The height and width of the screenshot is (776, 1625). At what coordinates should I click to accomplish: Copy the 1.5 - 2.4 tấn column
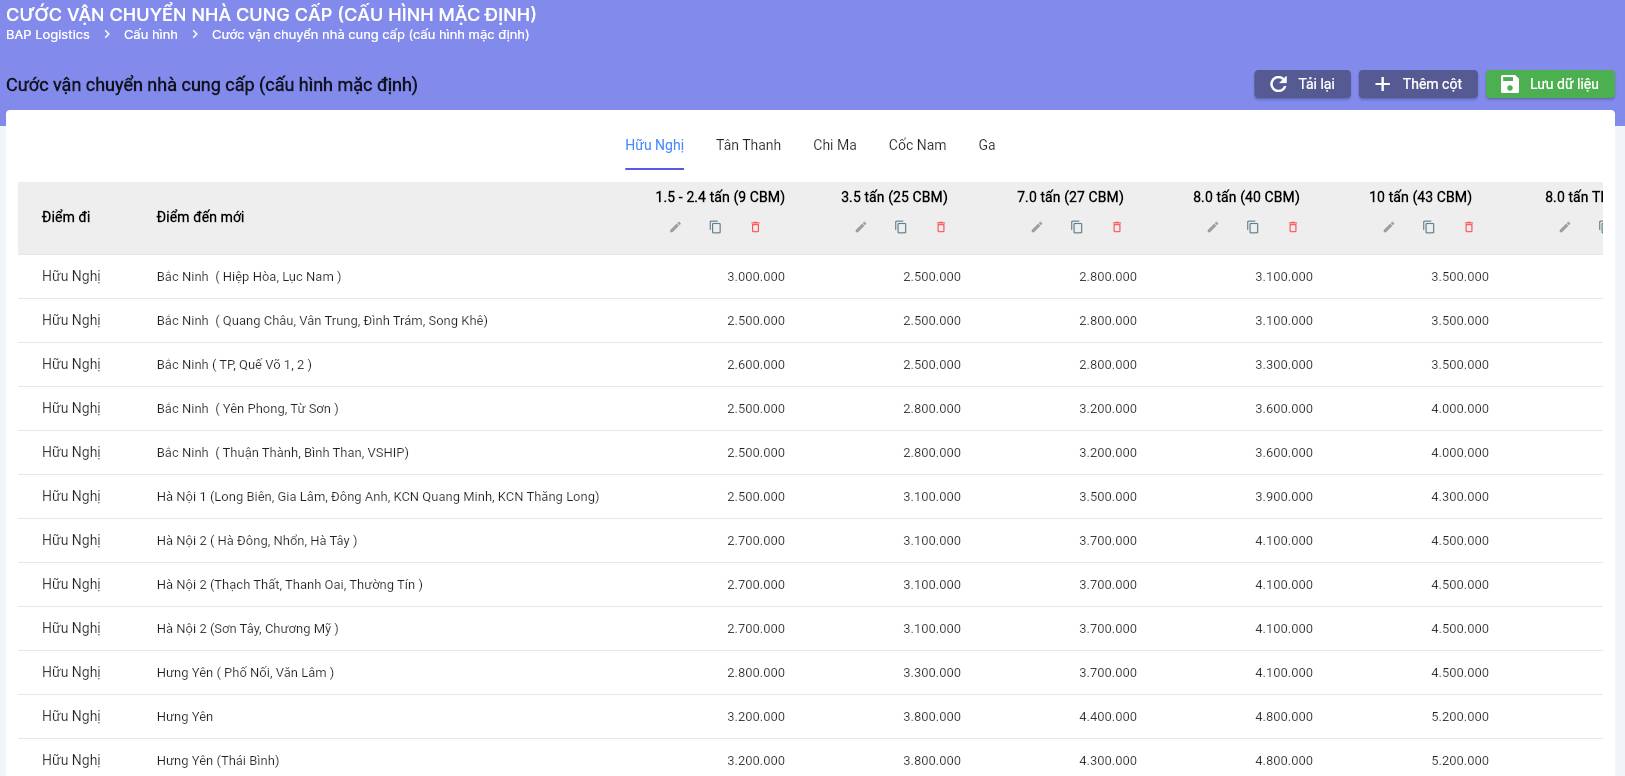[x=715, y=227]
